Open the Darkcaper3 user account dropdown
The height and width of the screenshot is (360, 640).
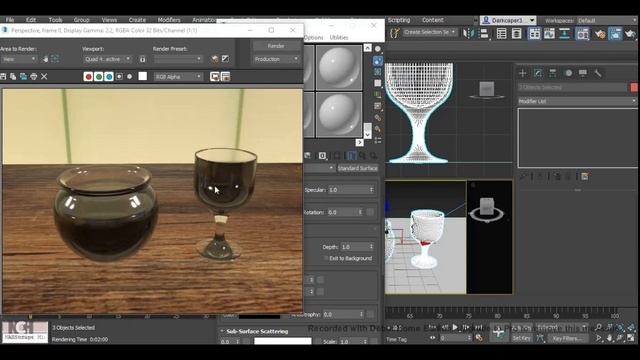[508, 20]
